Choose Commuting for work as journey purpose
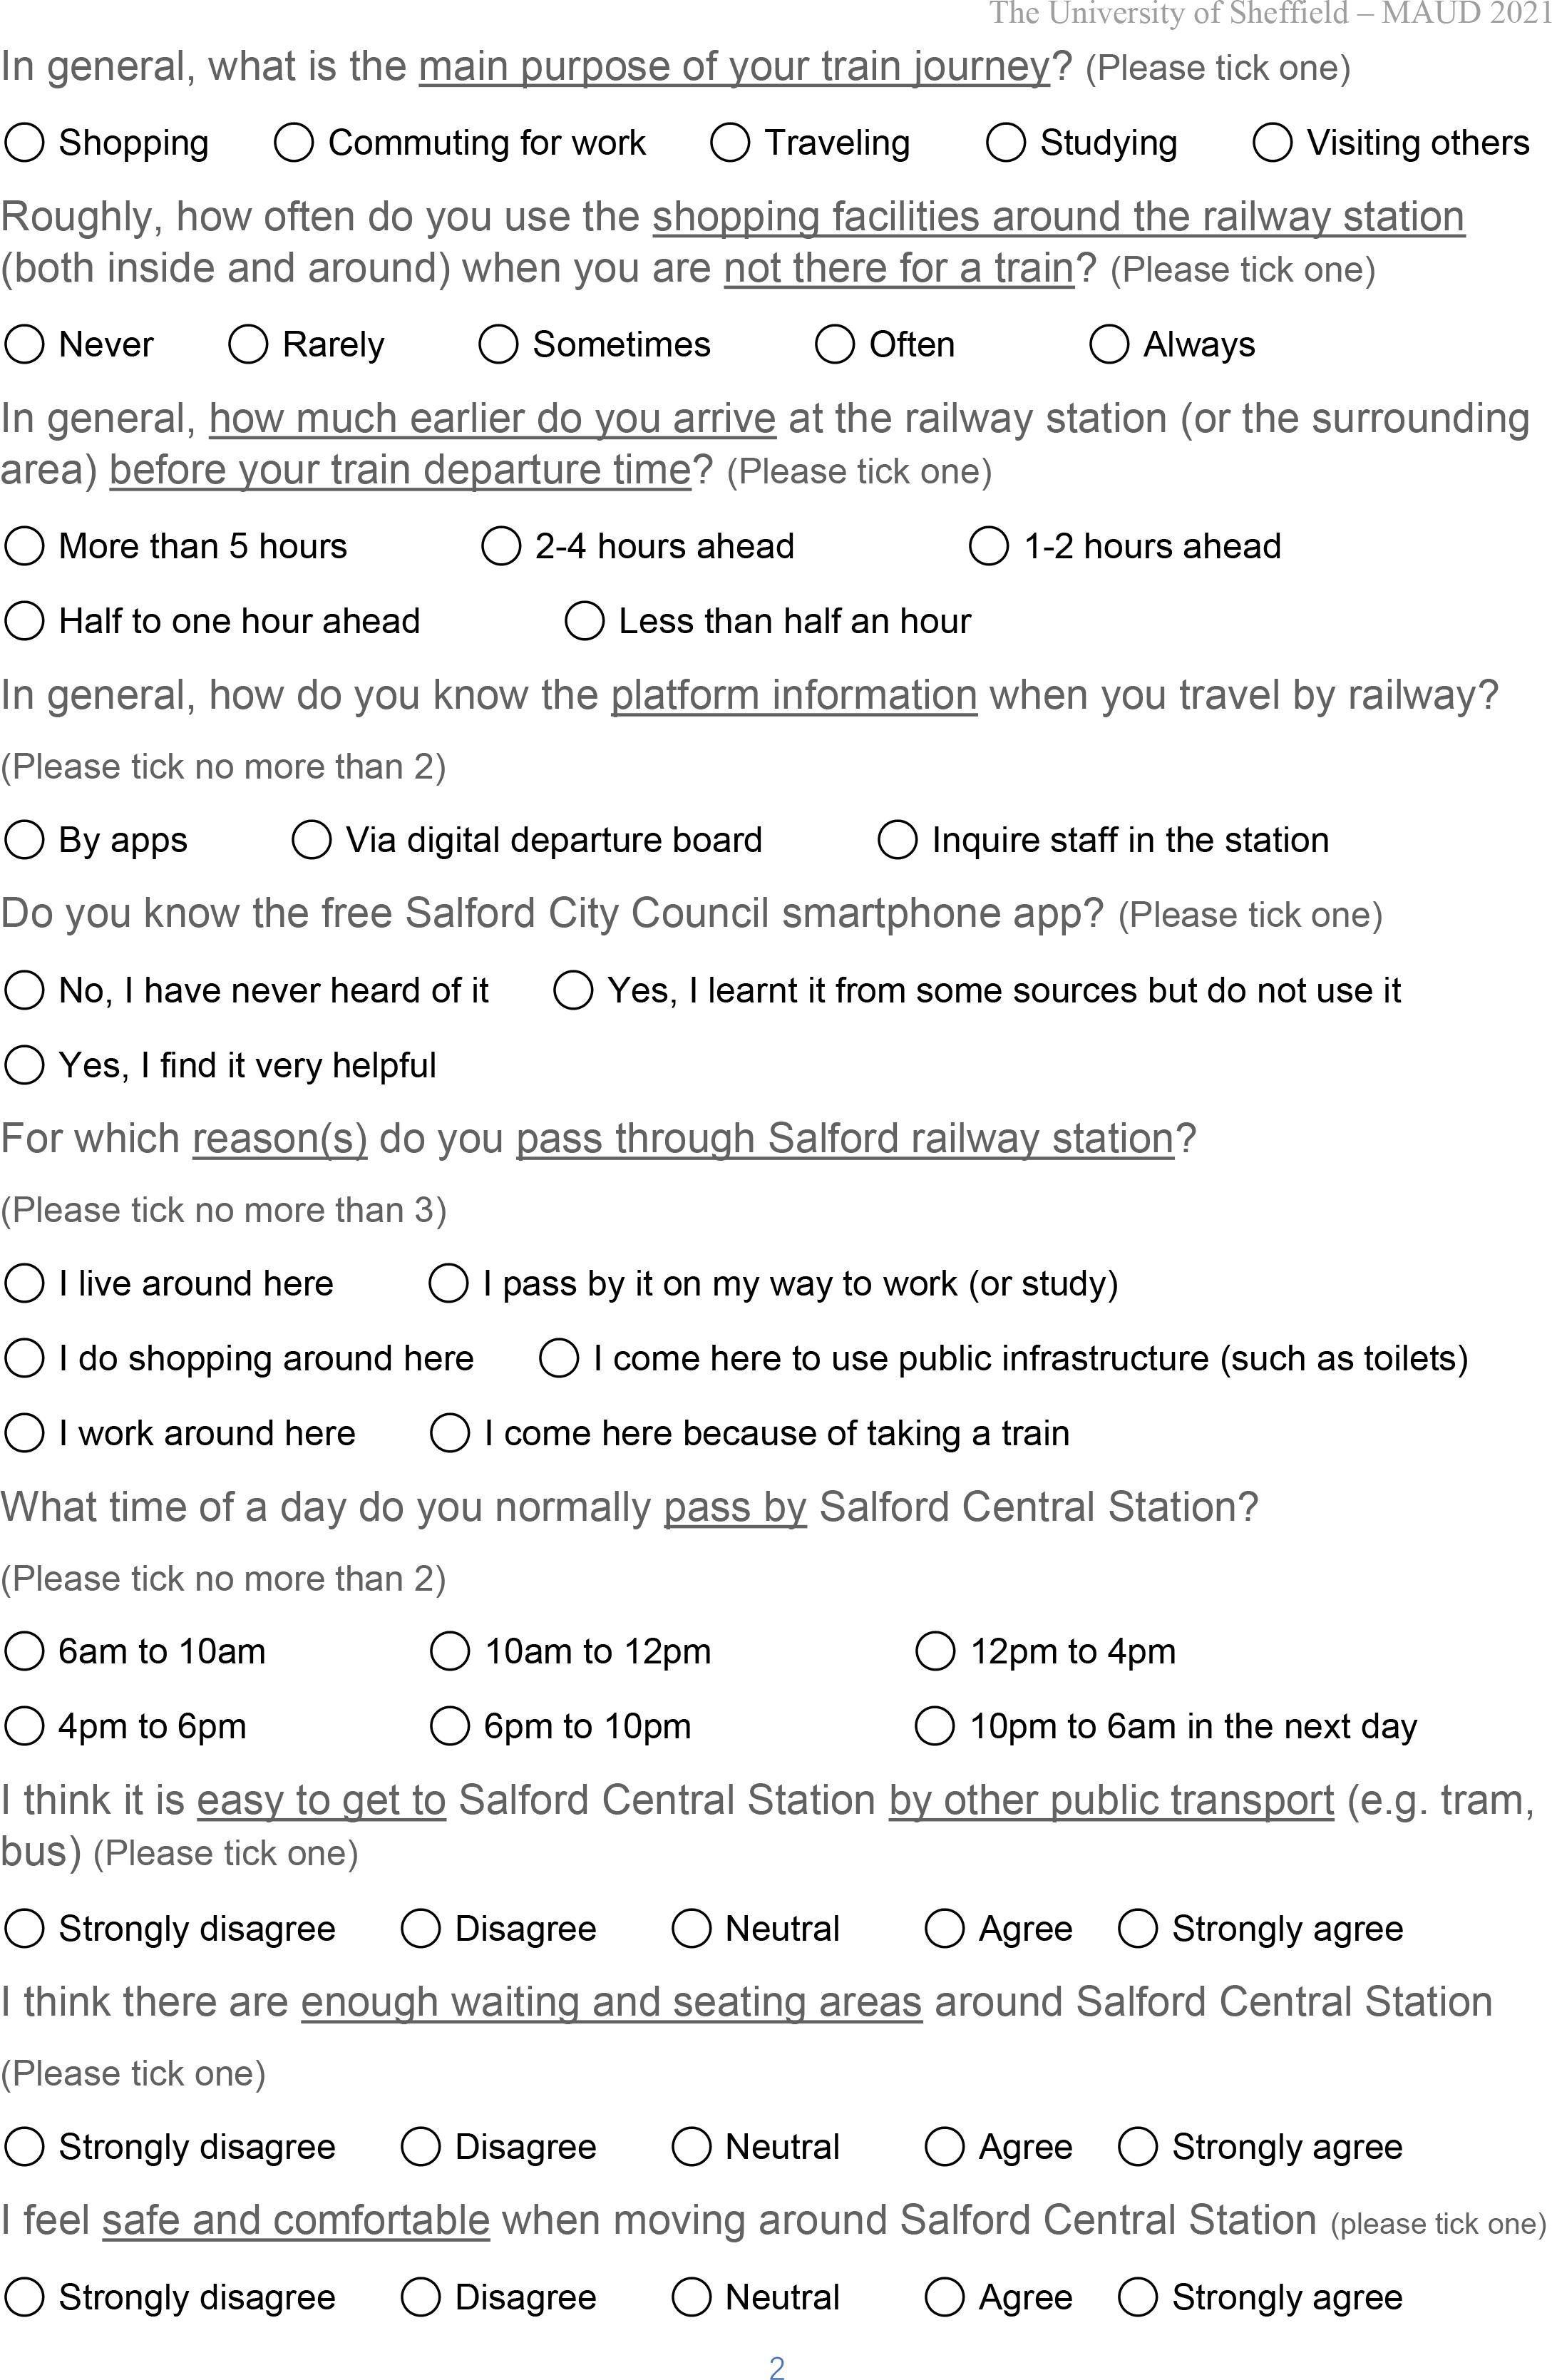 tap(294, 143)
